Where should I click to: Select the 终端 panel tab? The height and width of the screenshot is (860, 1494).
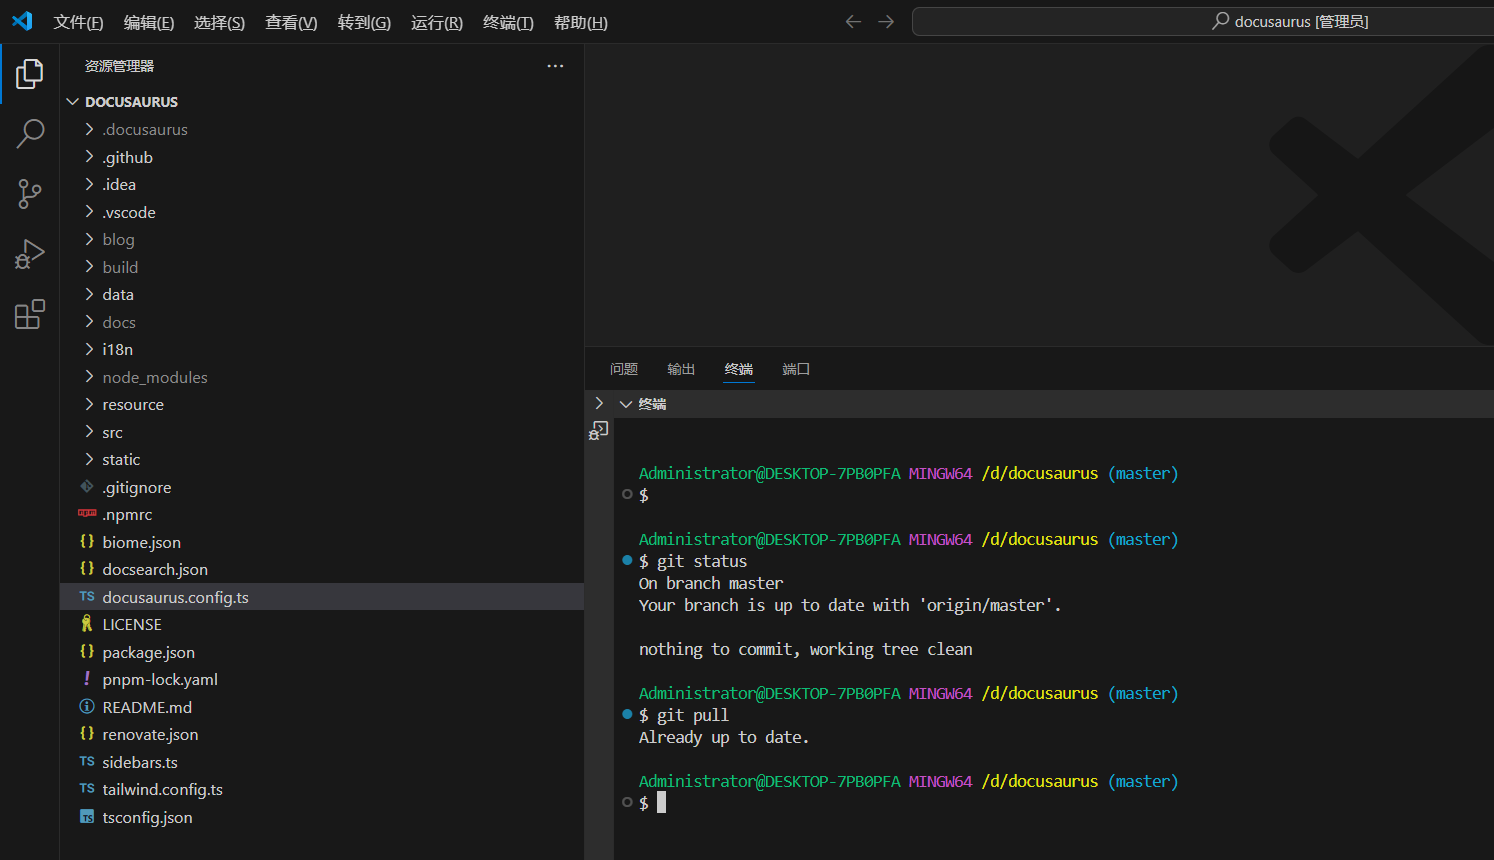[x=739, y=369]
